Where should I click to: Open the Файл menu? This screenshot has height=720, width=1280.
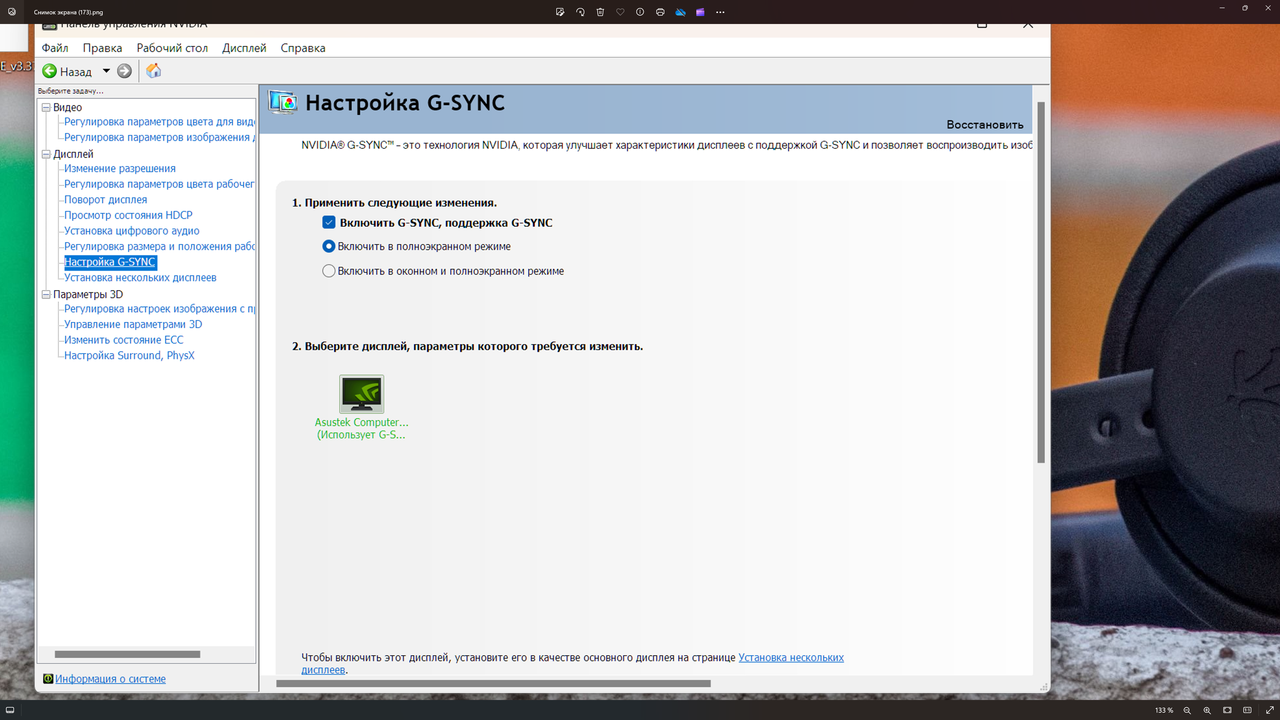point(55,48)
